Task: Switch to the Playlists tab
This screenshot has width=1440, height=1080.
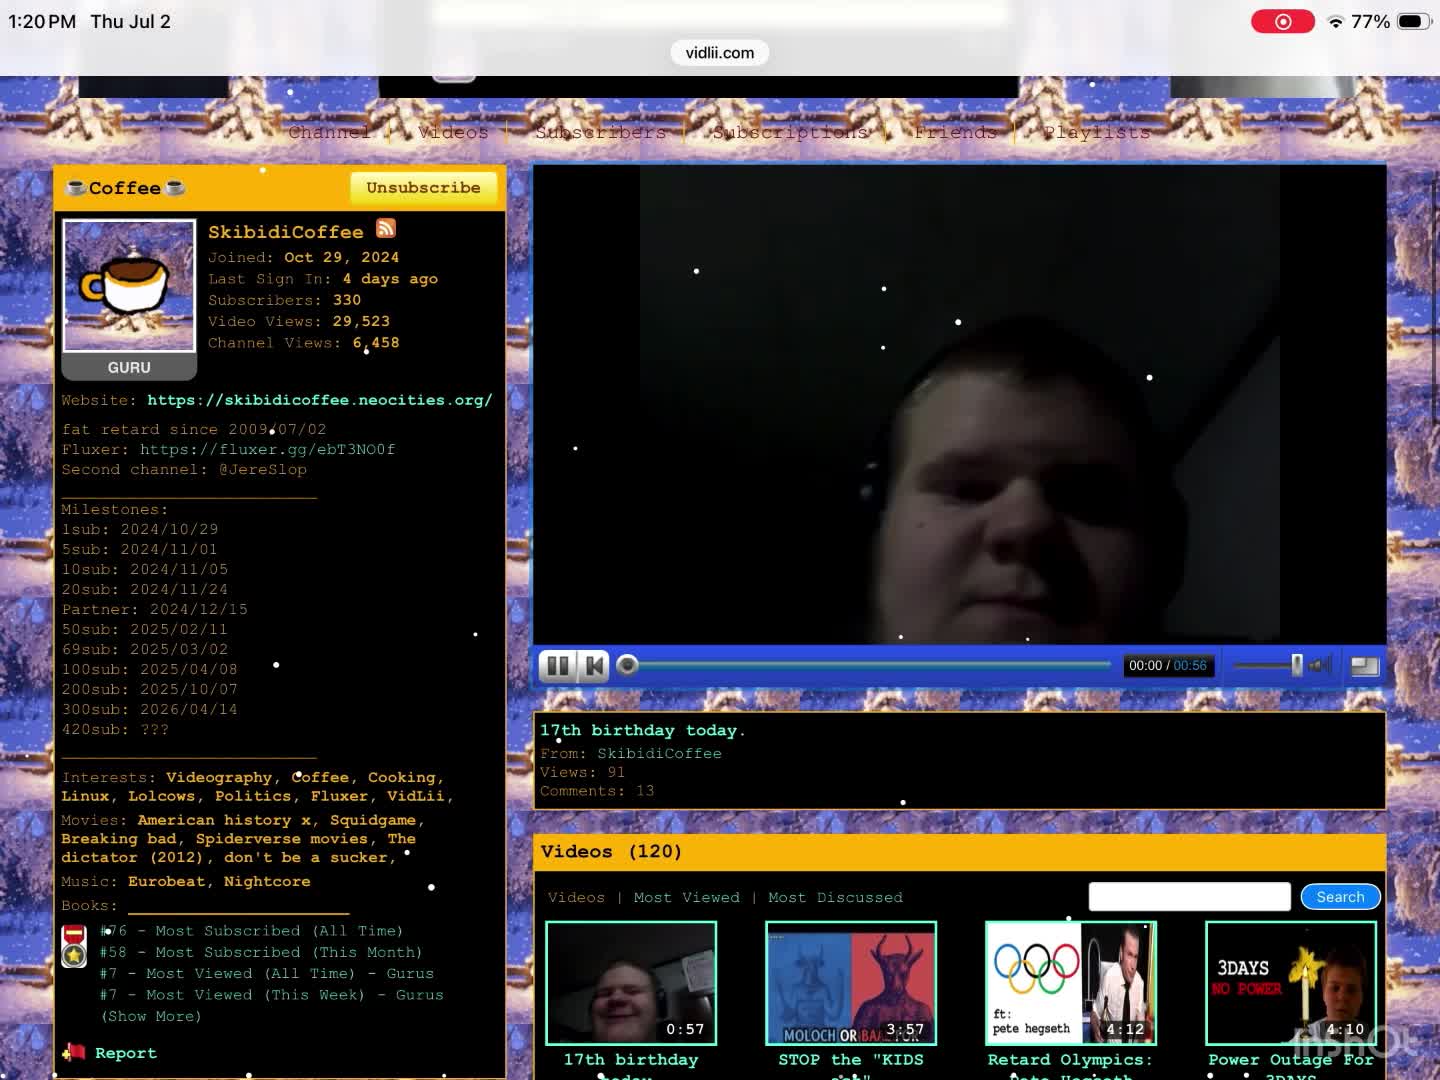Action: click(x=1097, y=132)
